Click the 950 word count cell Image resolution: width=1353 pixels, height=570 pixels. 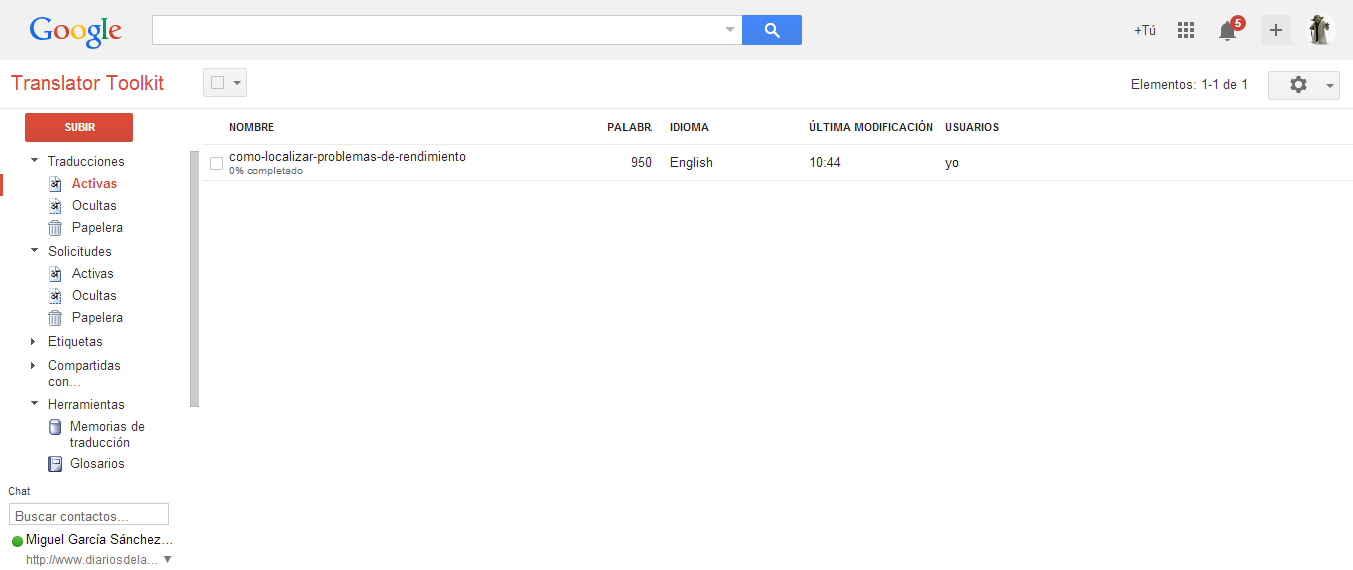(x=641, y=163)
